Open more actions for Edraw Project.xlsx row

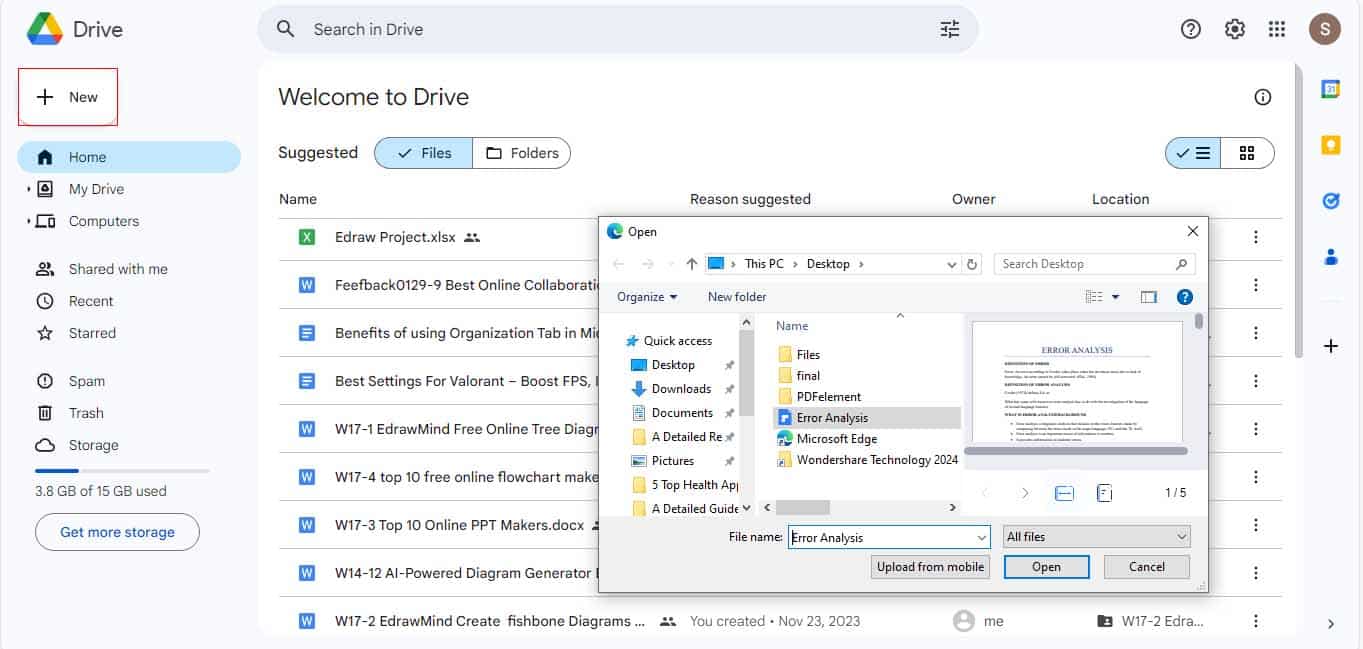(x=1256, y=237)
